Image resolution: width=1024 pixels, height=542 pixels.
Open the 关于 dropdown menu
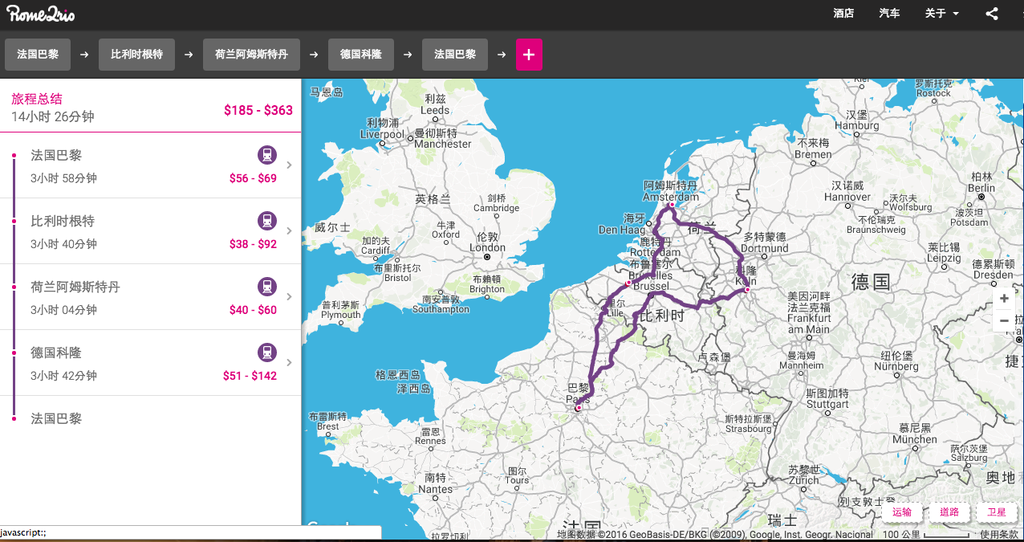941,14
